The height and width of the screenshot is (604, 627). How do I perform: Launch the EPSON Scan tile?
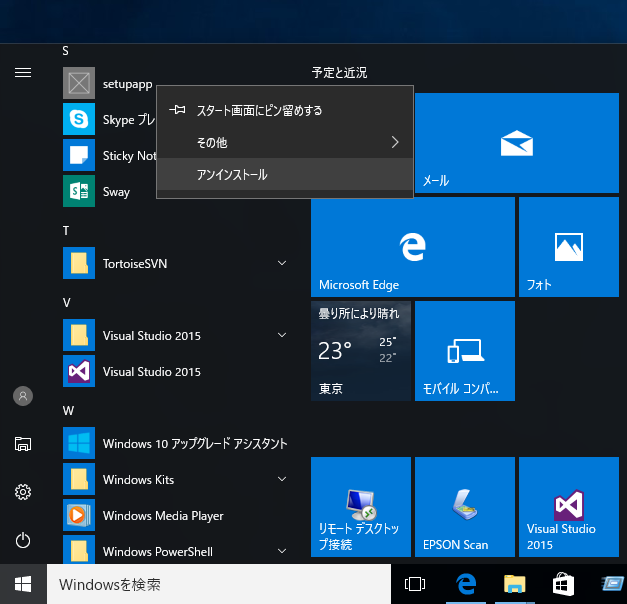click(x=465, y=507)
